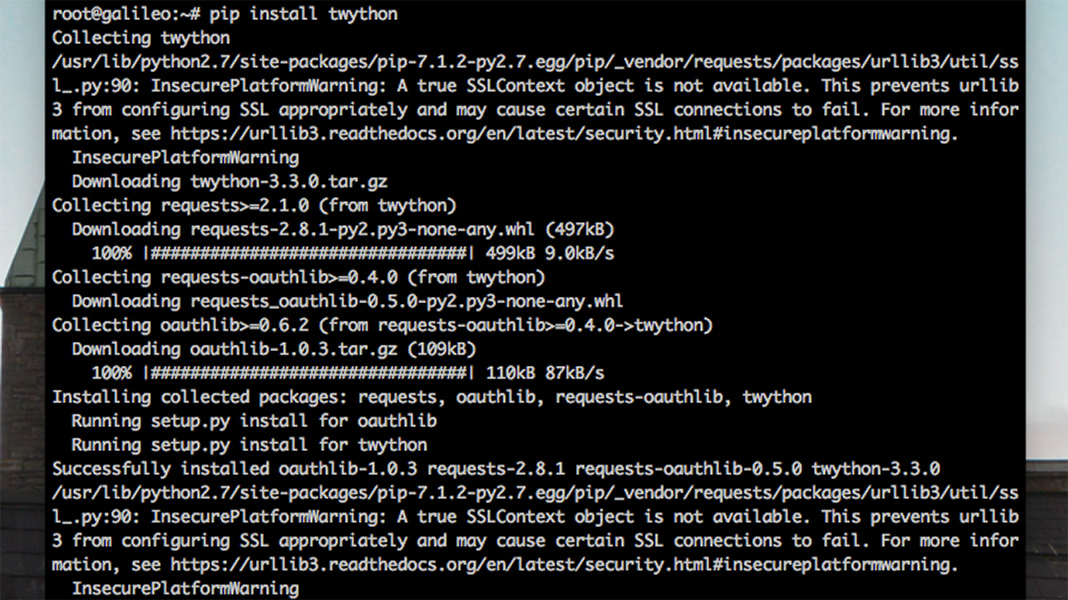The width and height of the screenshot is (1068, 600).
Task: Click the 'Successfully installed' result line
Action: pos(496,469)
